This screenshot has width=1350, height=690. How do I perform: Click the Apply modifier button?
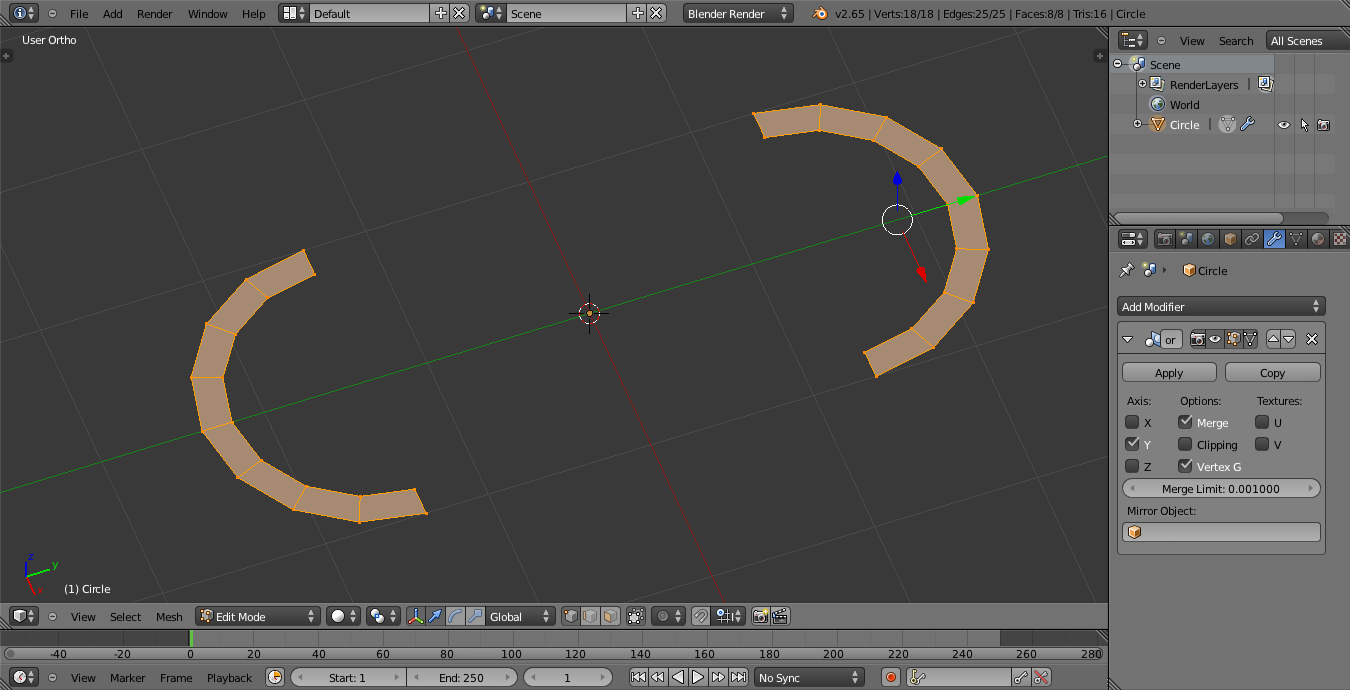tap(1169, 372)
